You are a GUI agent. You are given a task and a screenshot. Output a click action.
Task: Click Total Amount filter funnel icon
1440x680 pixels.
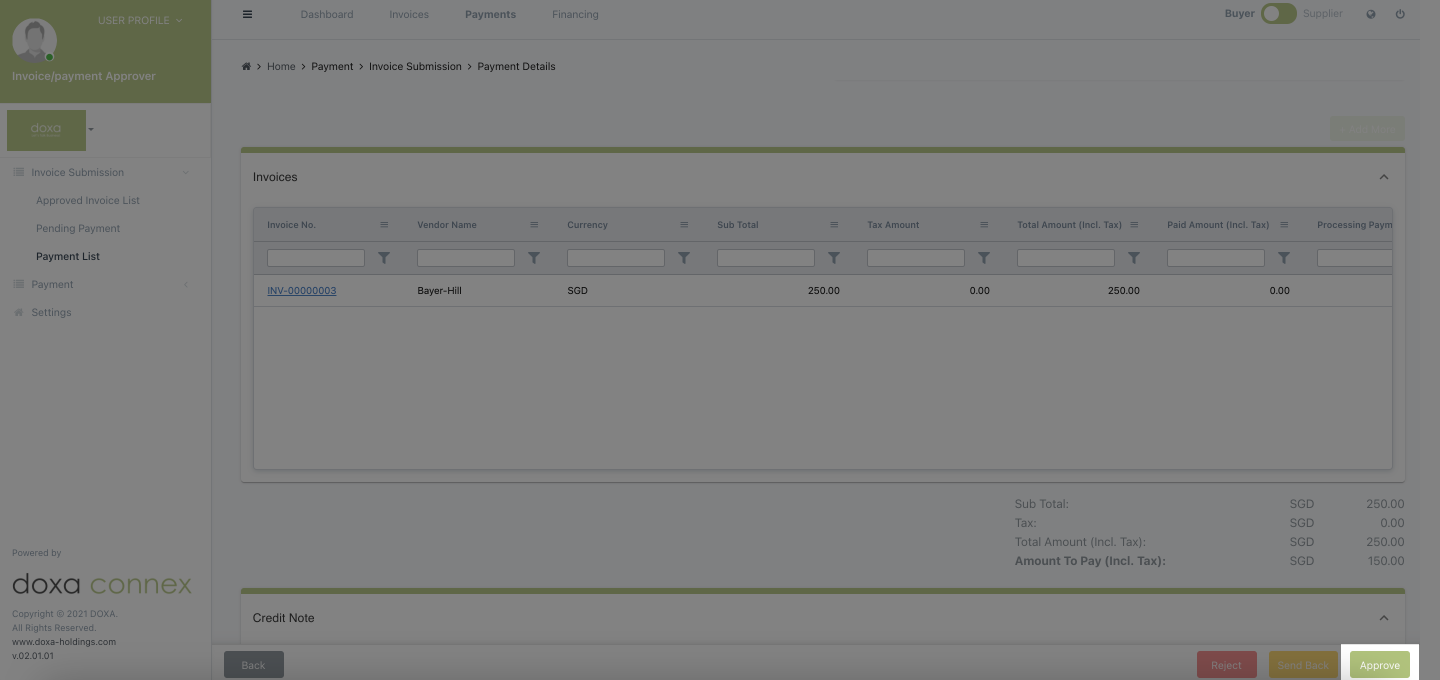tap(1134, 258)
